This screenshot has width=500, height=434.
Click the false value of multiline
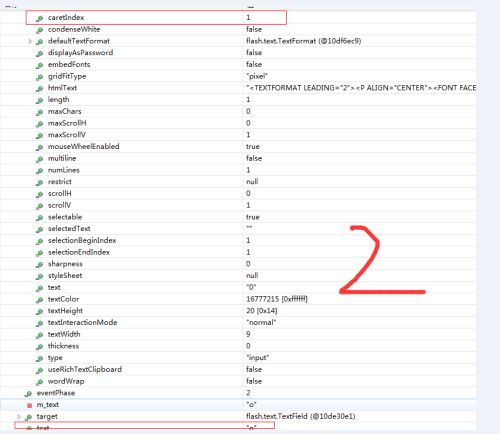coord(254,158)
